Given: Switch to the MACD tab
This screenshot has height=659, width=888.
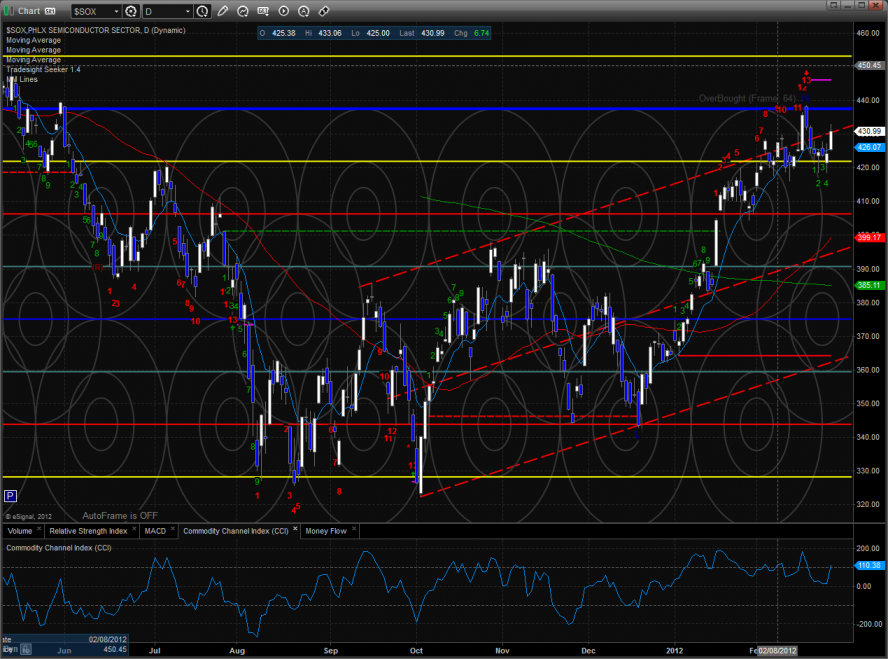Looking at the screenshot, I should click(155, 530).
